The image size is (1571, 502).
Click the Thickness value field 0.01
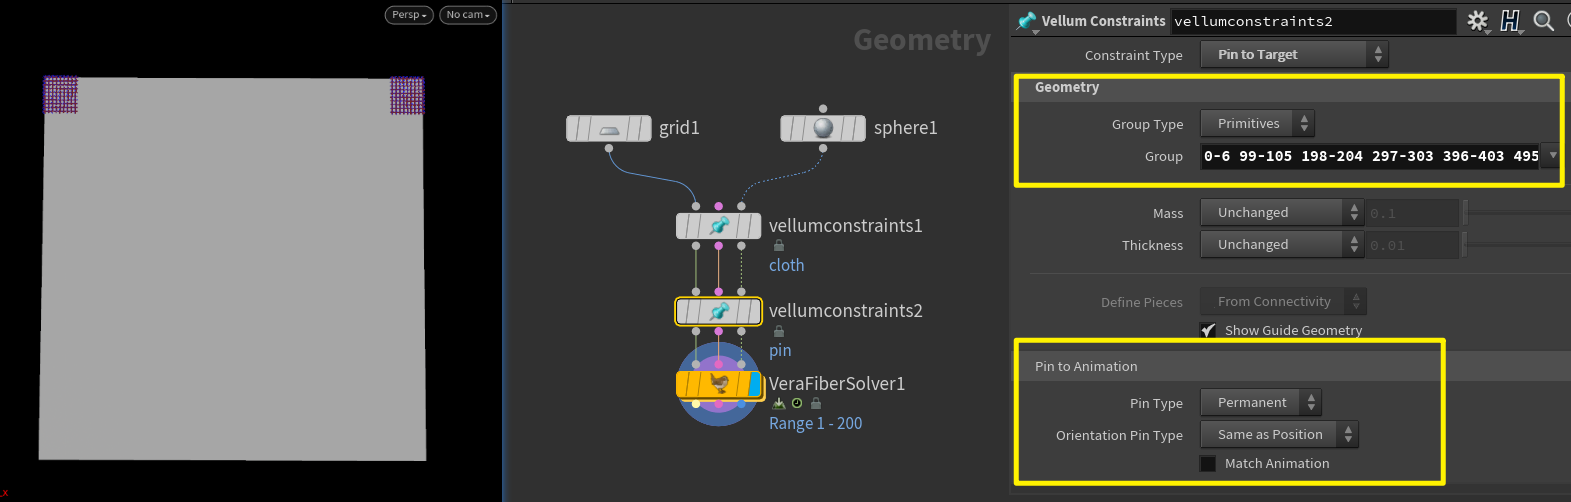(x=1413, y=245)
